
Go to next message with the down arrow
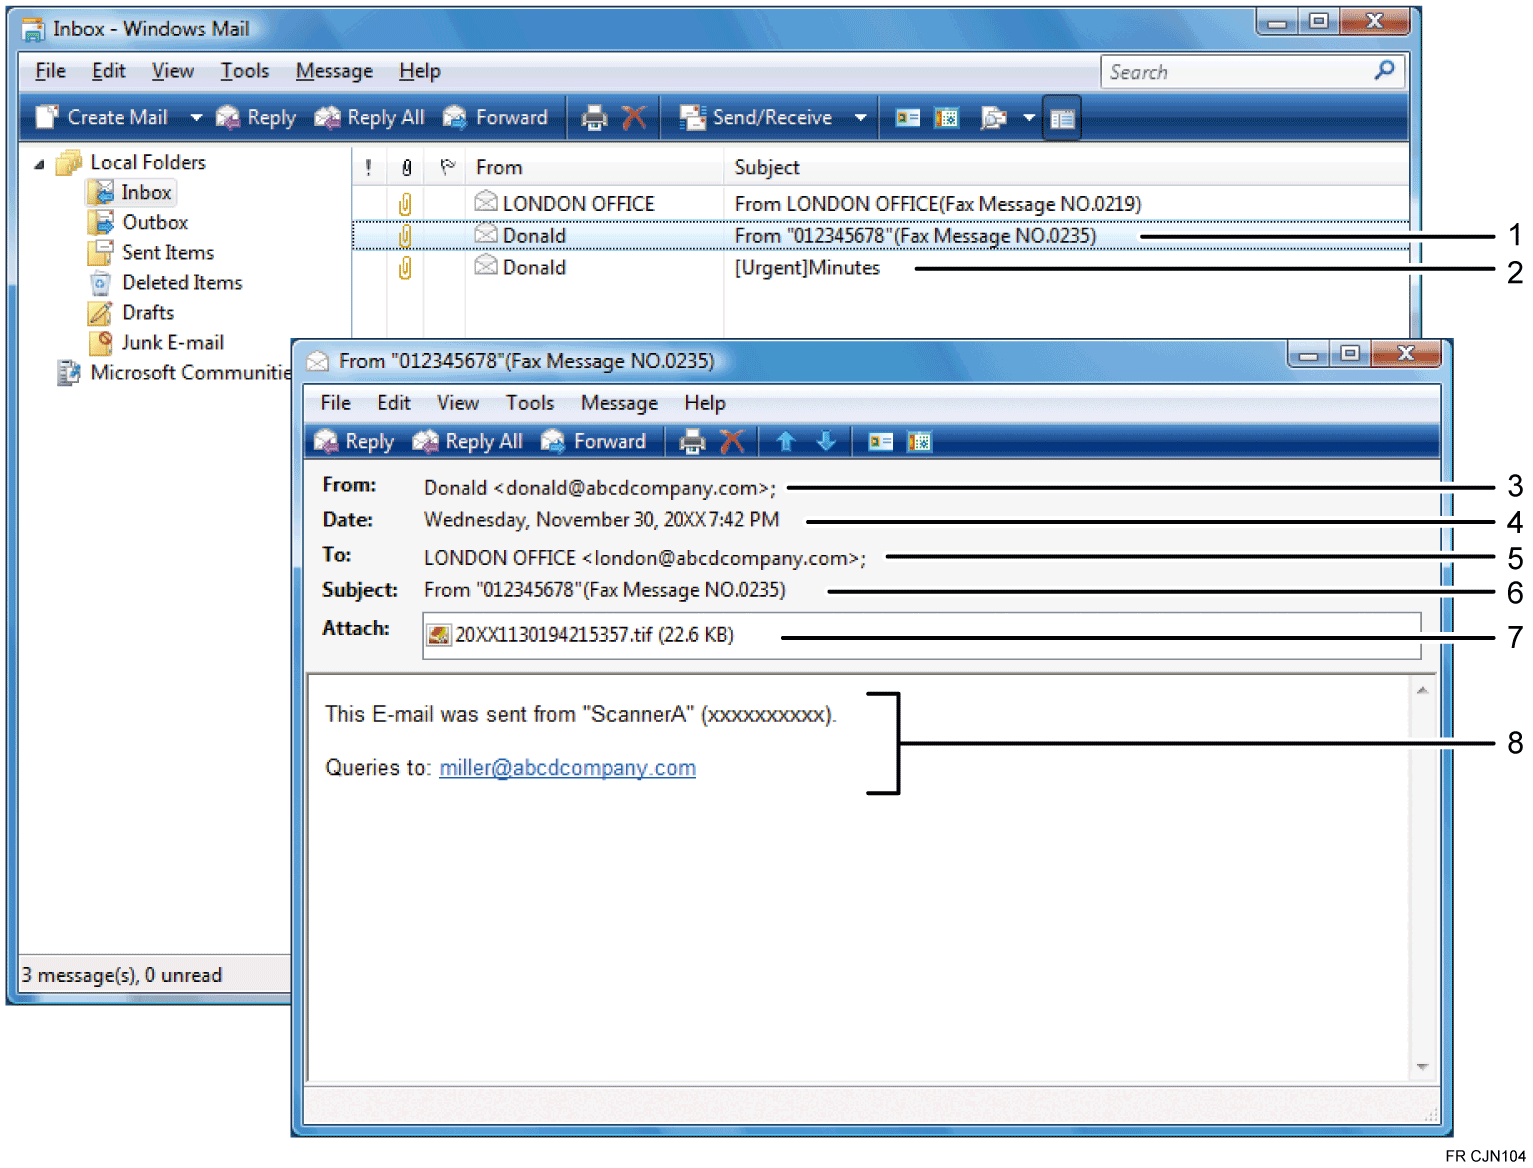tap(826, 441)
